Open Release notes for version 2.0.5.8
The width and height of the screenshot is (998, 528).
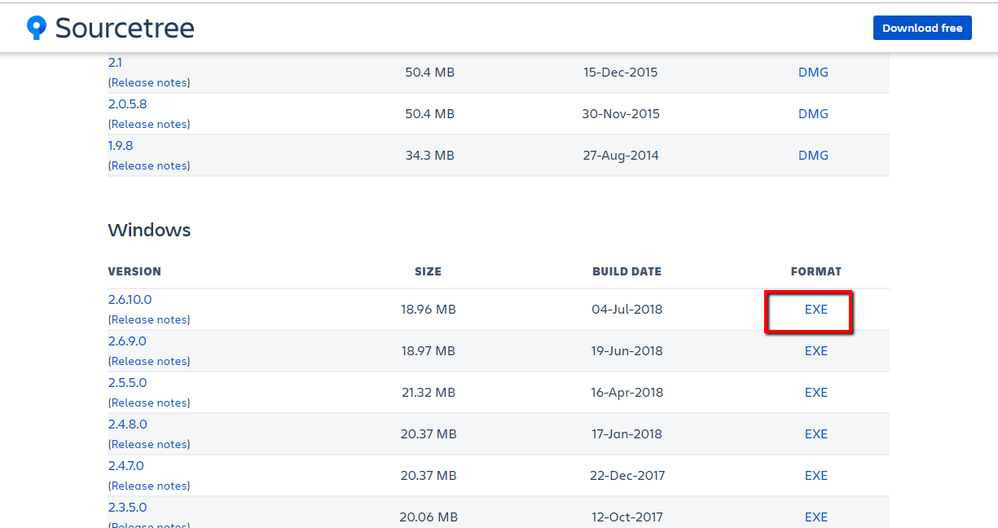pyautogui.click(x=149, y=124)
